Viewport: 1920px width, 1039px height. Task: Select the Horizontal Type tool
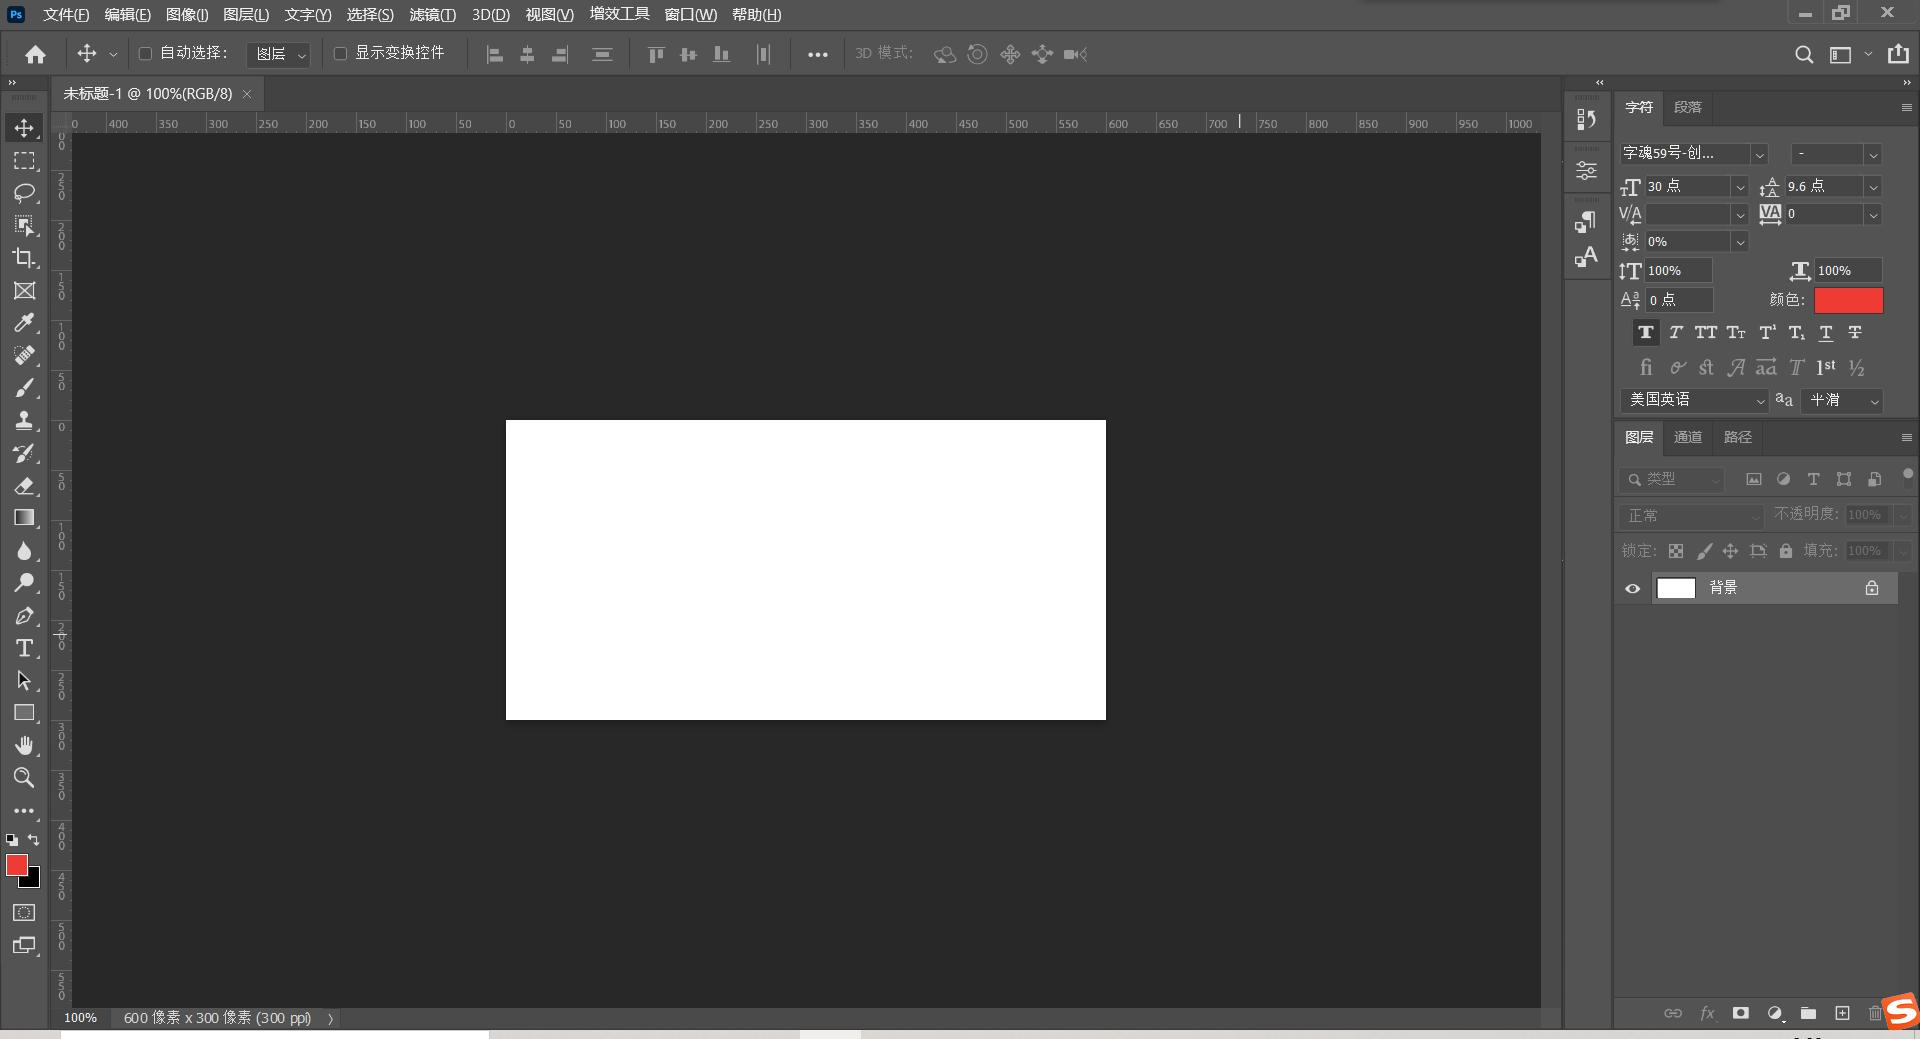24,648
